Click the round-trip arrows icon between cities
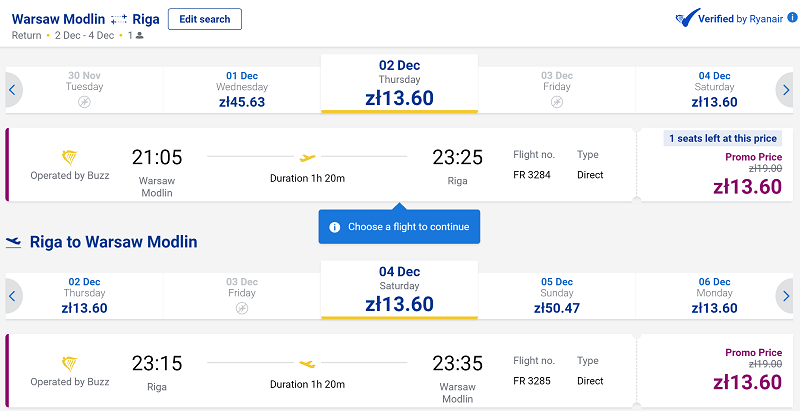Viewport: 800px width, 411px height. [x=118, y=19]
